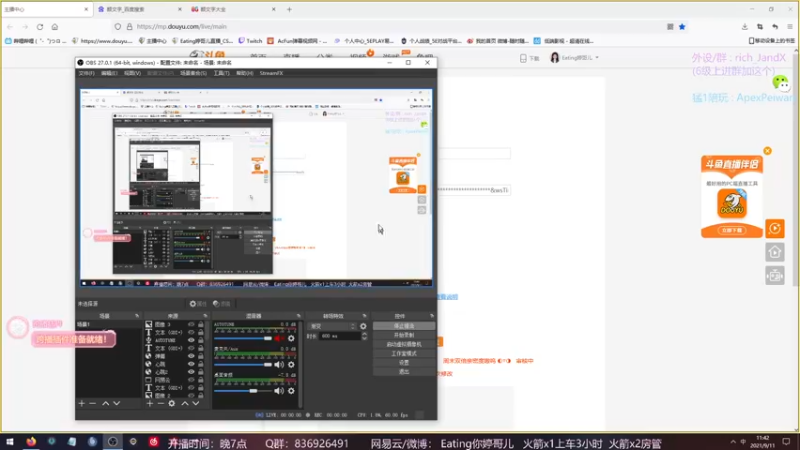Click 启动虚拟摄像机 virtual camera button
Screen dimensions: 800x450
[404, 344]
